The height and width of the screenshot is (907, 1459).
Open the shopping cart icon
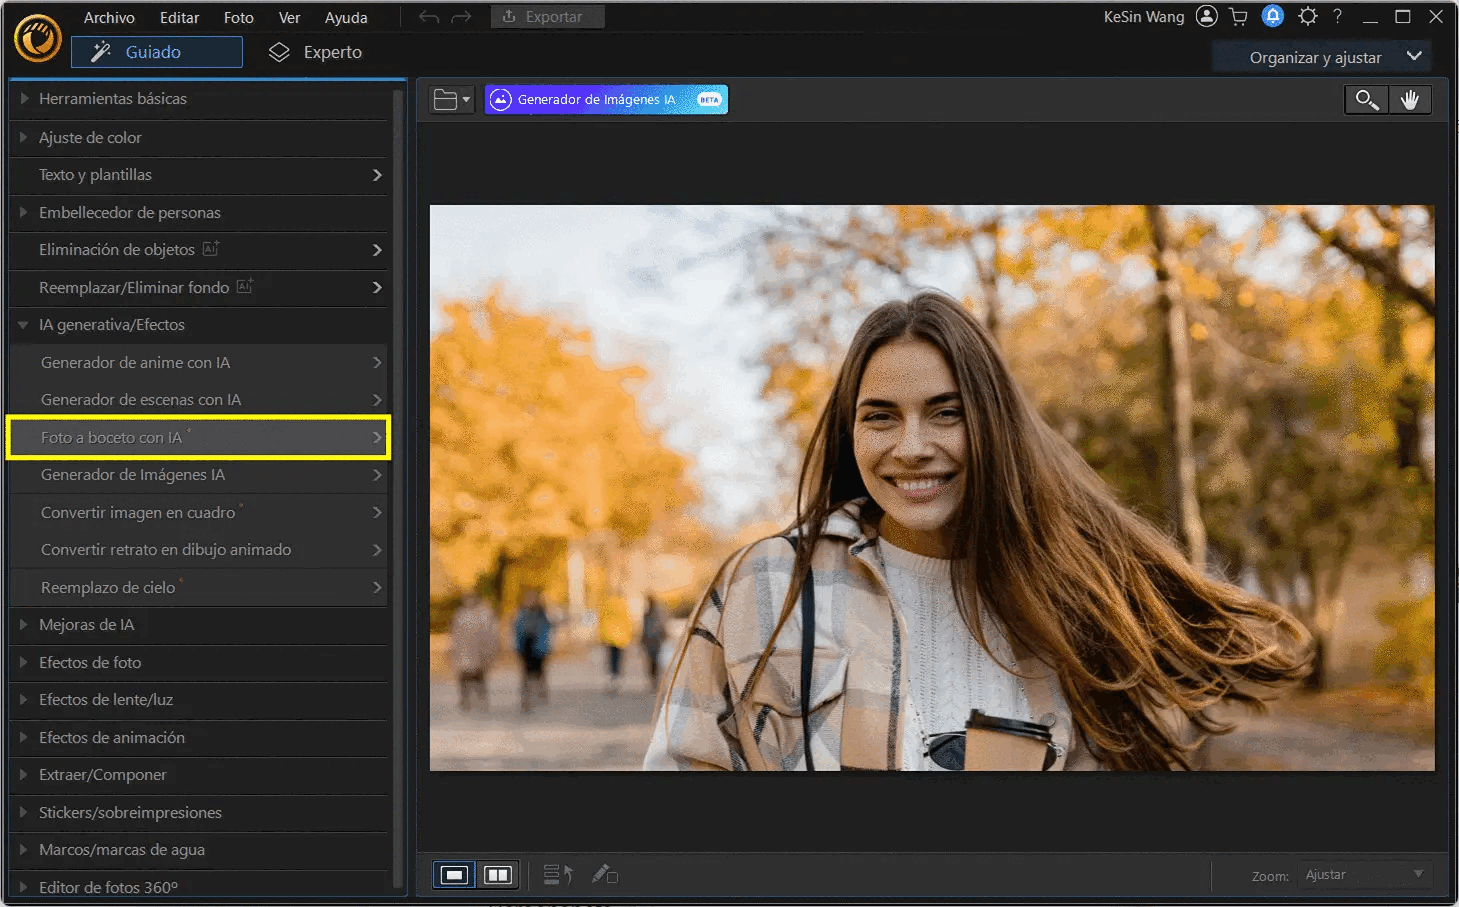click(1239, 17)
